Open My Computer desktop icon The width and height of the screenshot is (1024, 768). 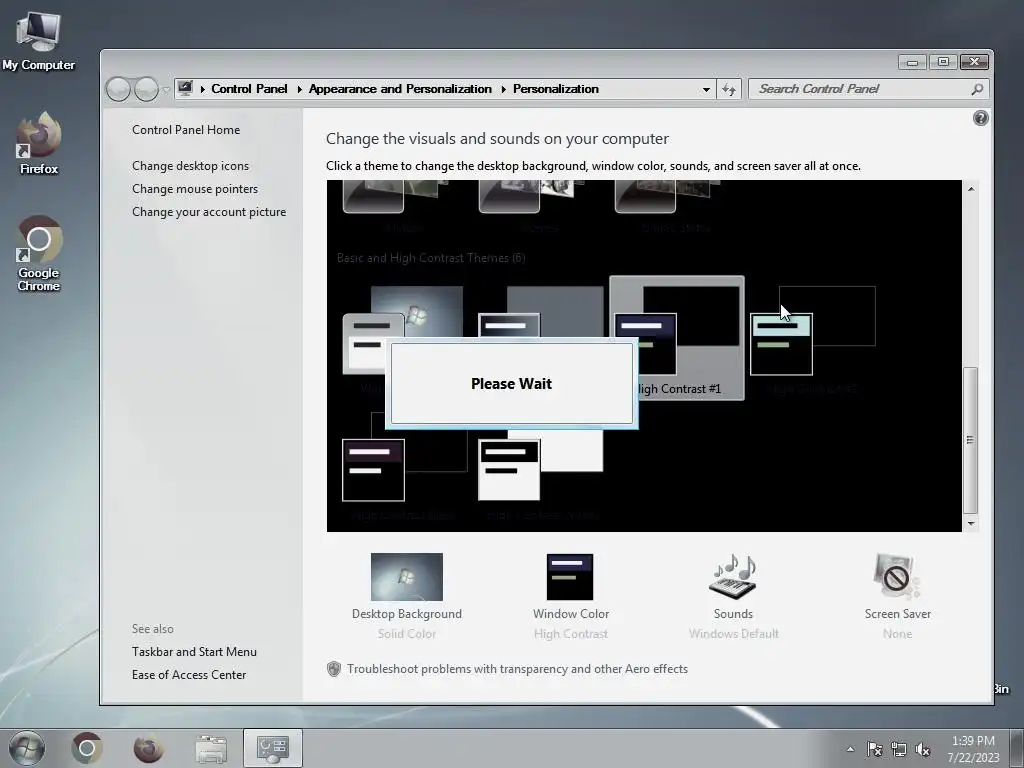point(39,41)
